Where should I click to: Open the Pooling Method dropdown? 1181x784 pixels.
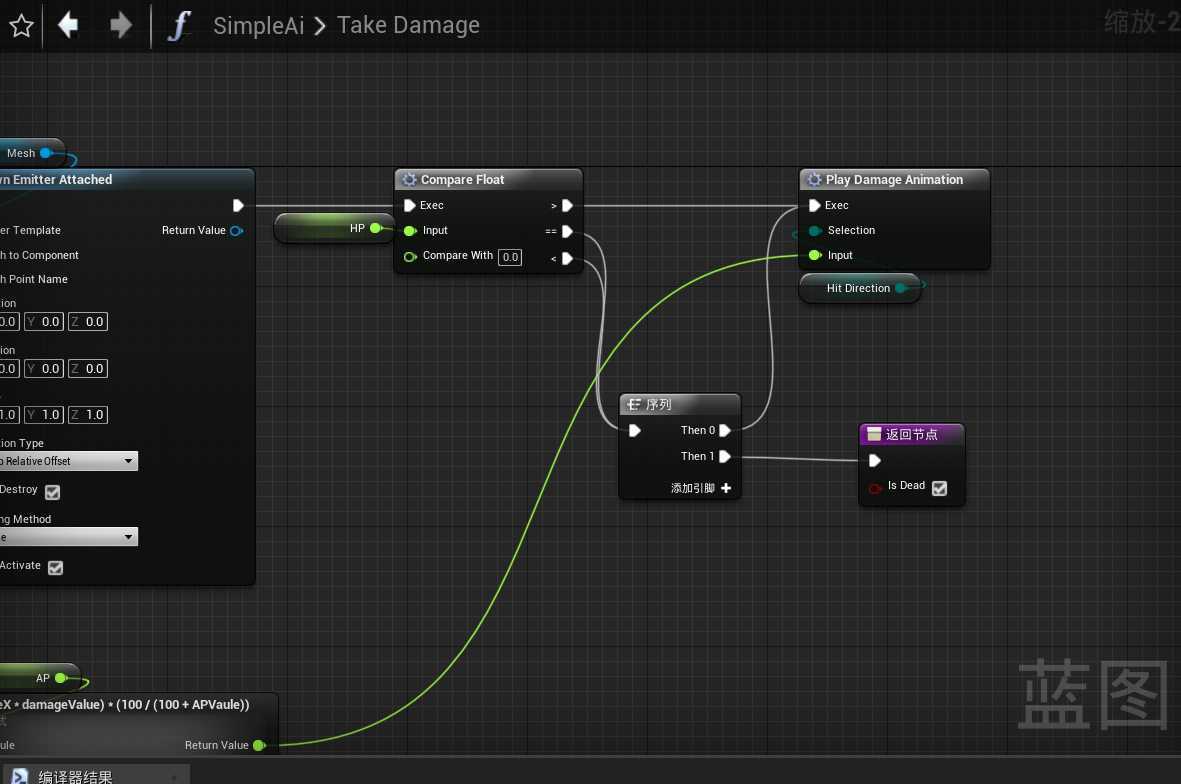click(69, 536)
